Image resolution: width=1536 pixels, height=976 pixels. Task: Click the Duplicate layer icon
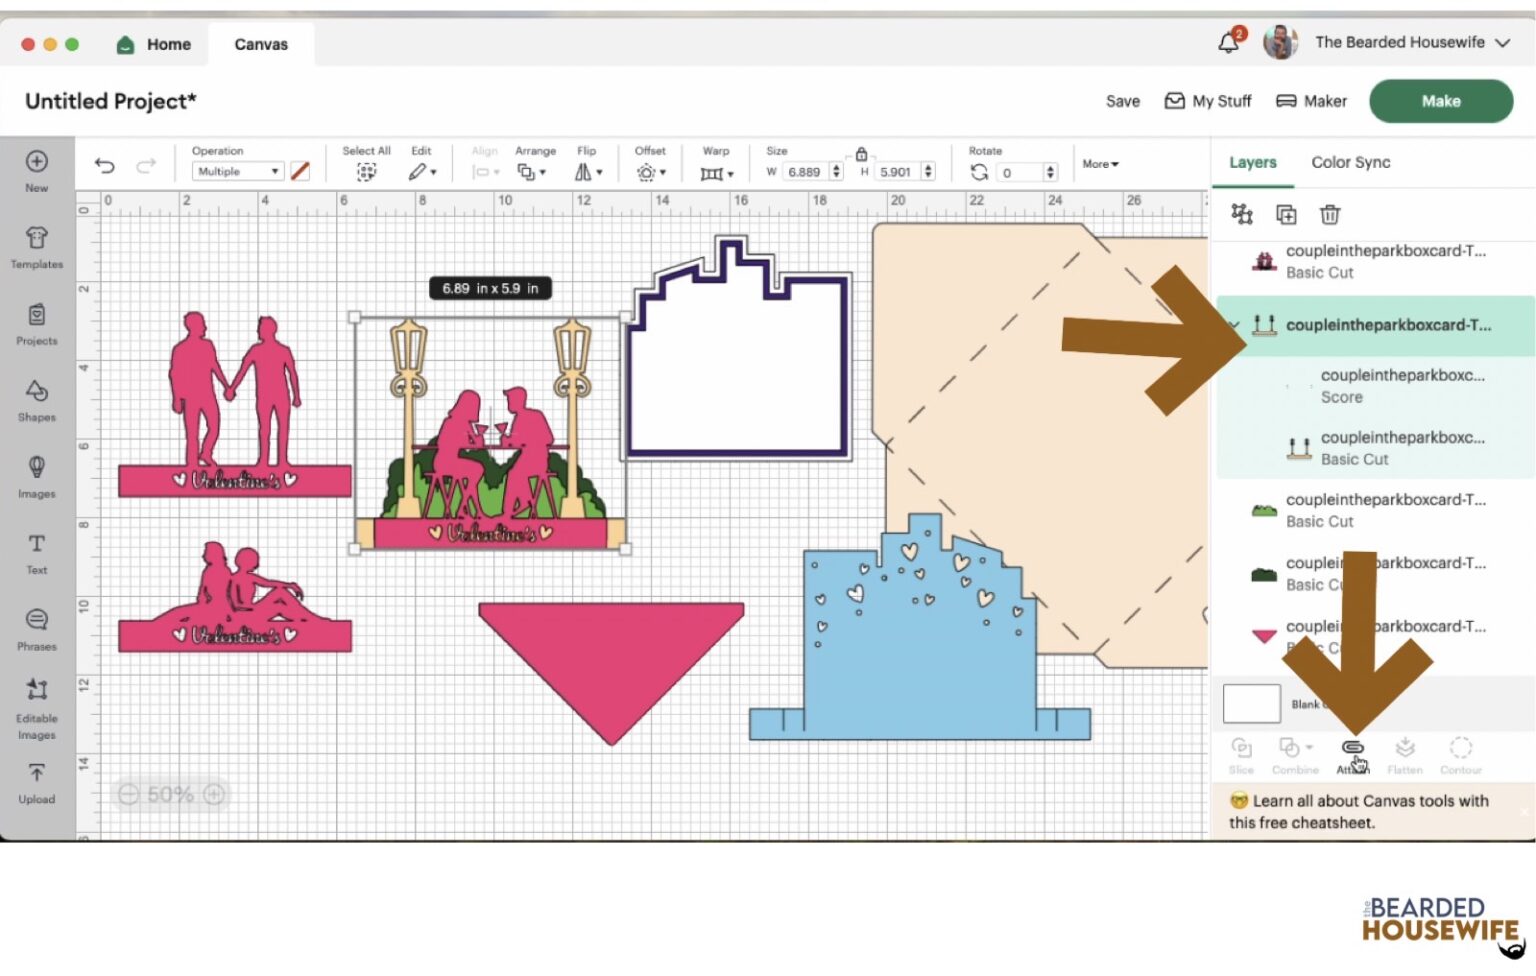pos(1286,215)
